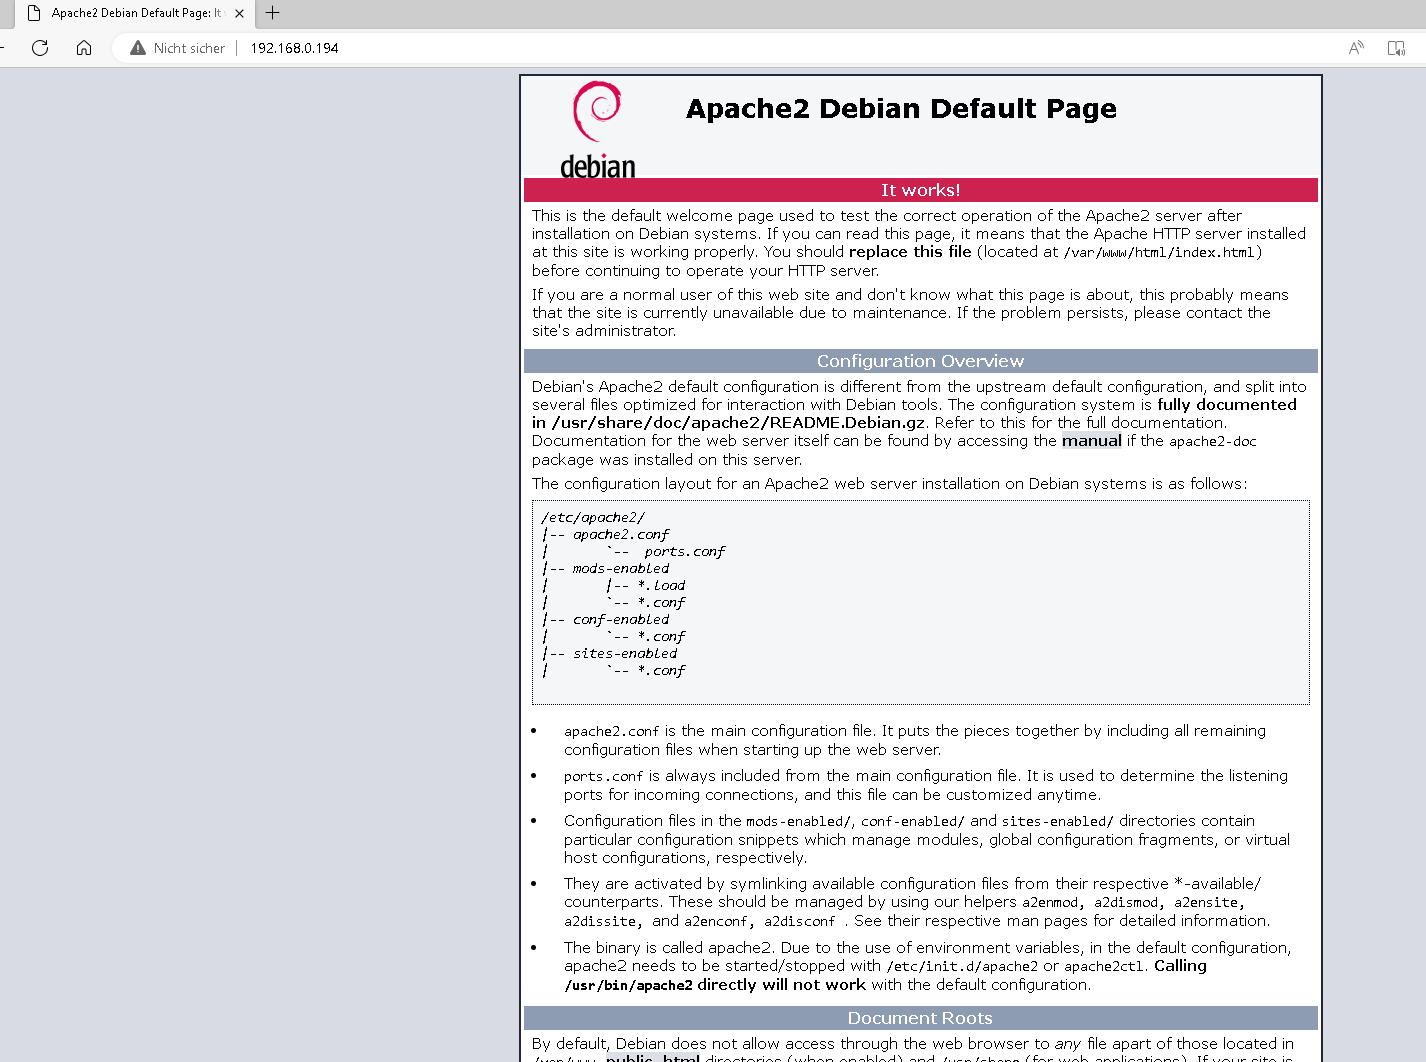Click '*.load' entry in the config tree
Screen dimensions: 1426x1062
(x=661, y=585)
